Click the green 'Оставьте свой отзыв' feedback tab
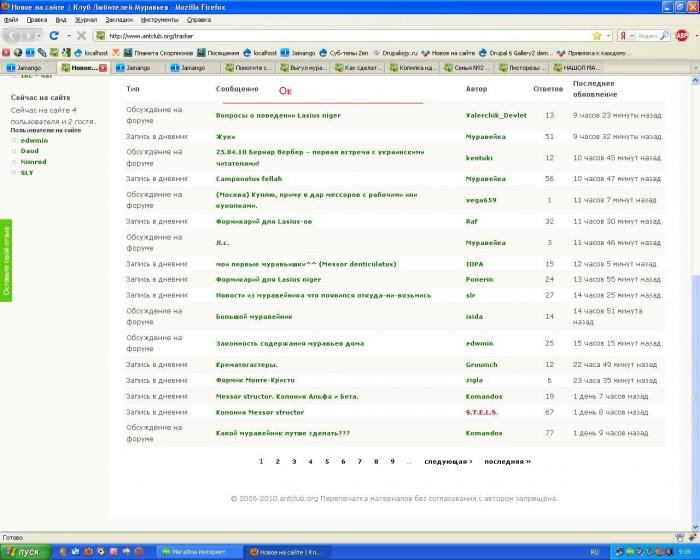700x560 pixels. pos(6,258)
